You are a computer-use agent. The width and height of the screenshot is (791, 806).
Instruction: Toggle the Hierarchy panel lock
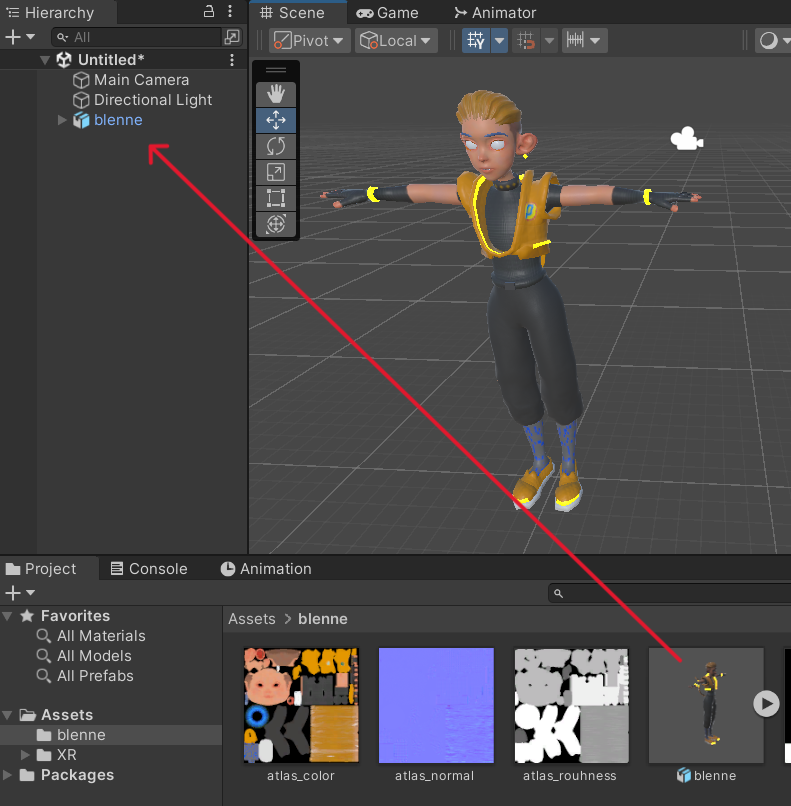click(x=209, y=12)
